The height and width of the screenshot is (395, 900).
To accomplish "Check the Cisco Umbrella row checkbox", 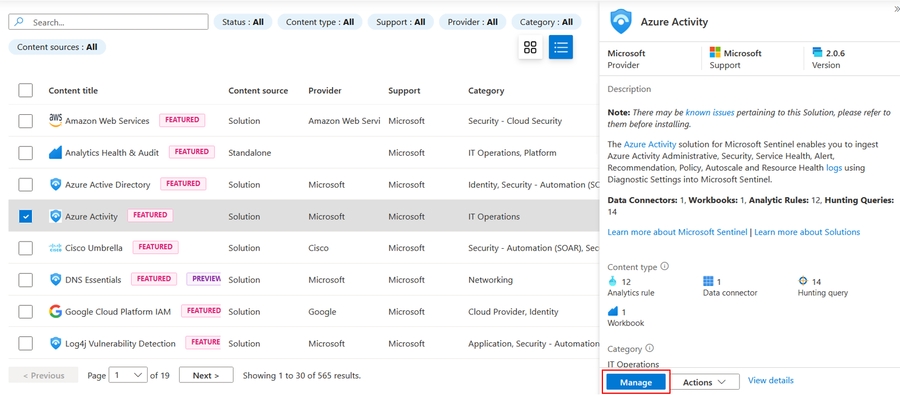I will coord(25,248).
